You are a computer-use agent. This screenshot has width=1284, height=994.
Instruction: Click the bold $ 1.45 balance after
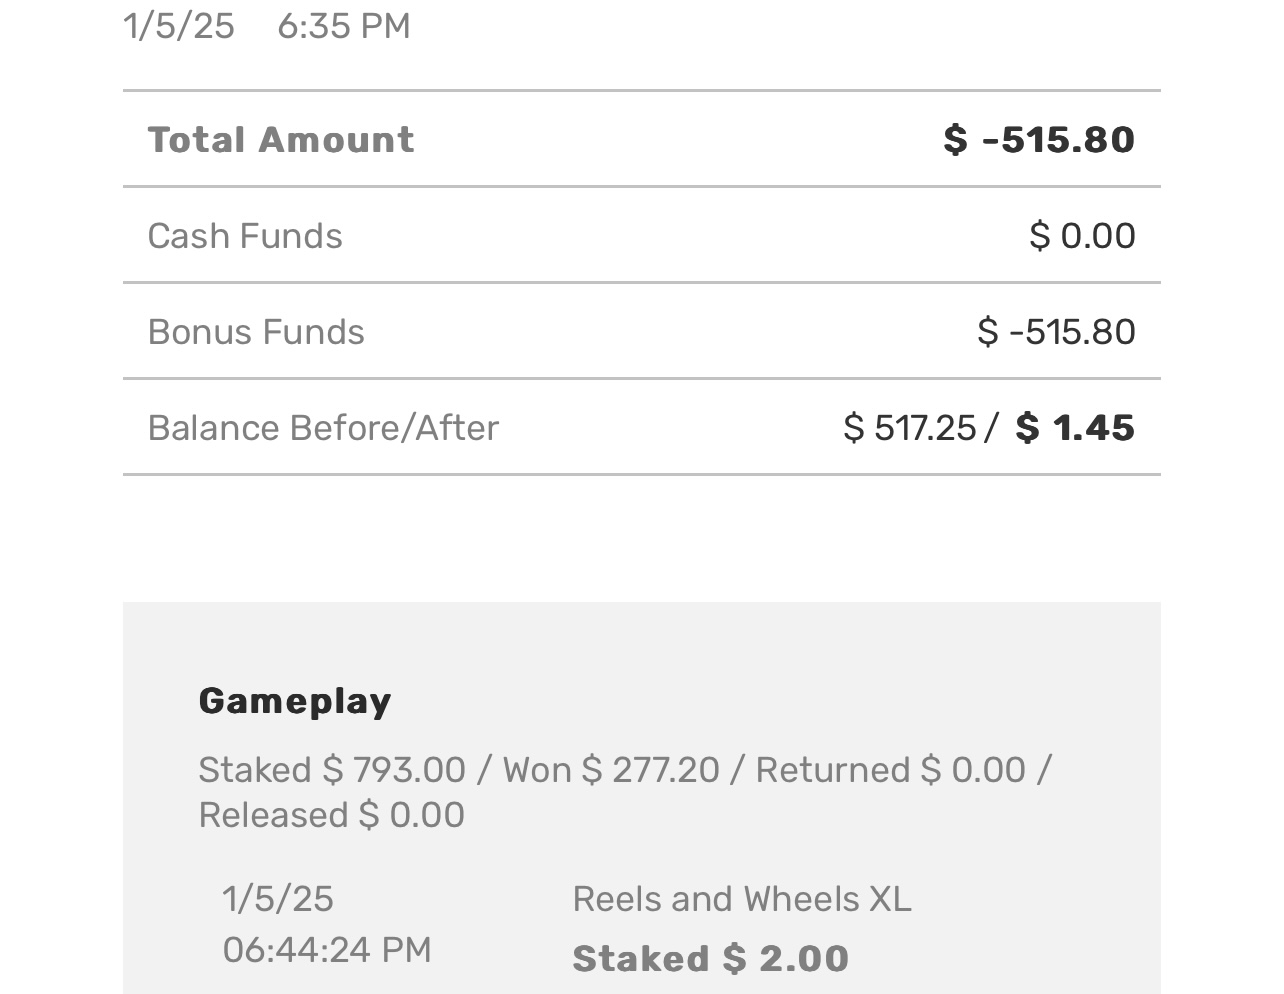click(x=1075, y=428)
